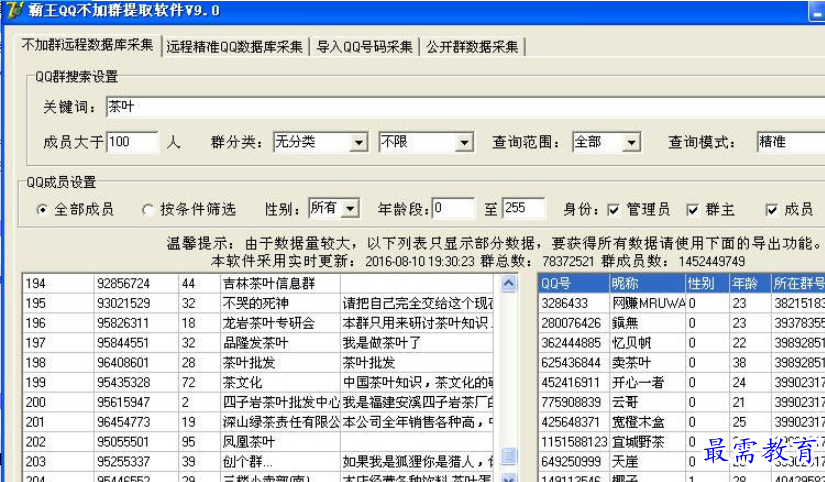
Task: Click the QQ号 column header
Action: 574,284
